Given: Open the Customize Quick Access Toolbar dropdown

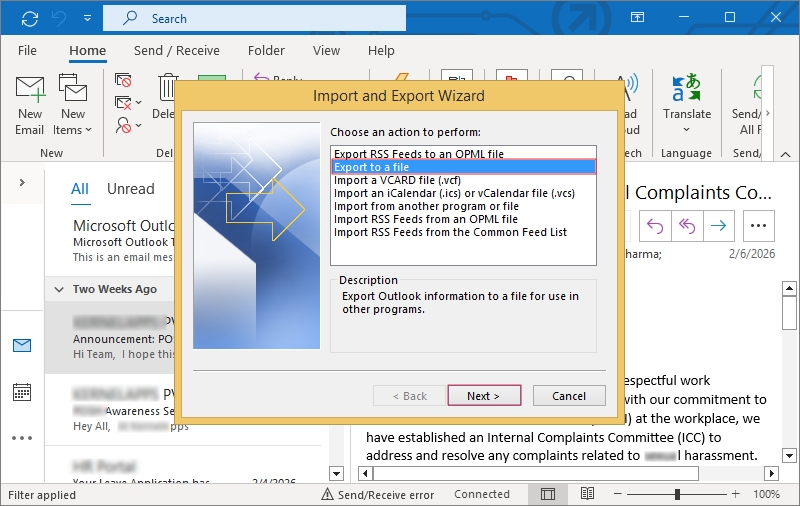Looking at the screenshot, I should (88, 18).
